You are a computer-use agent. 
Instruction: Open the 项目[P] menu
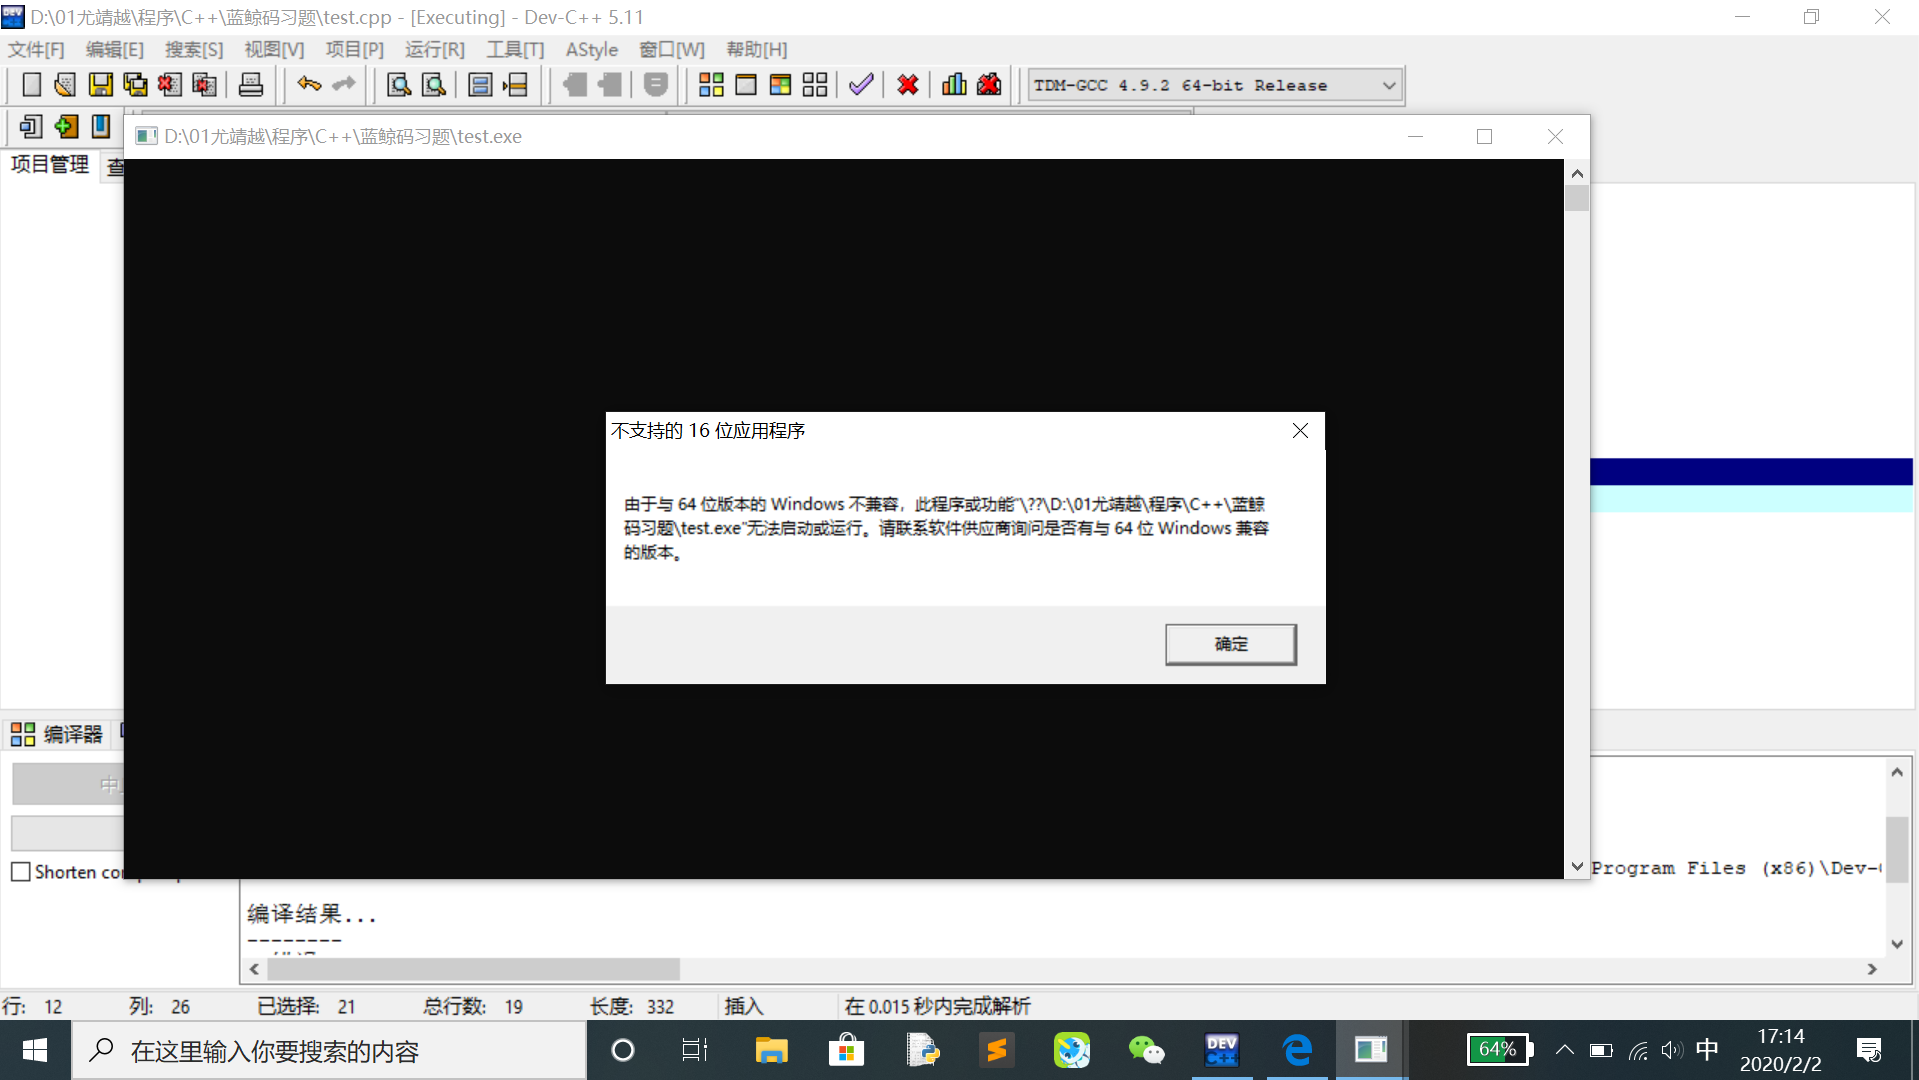354,49
